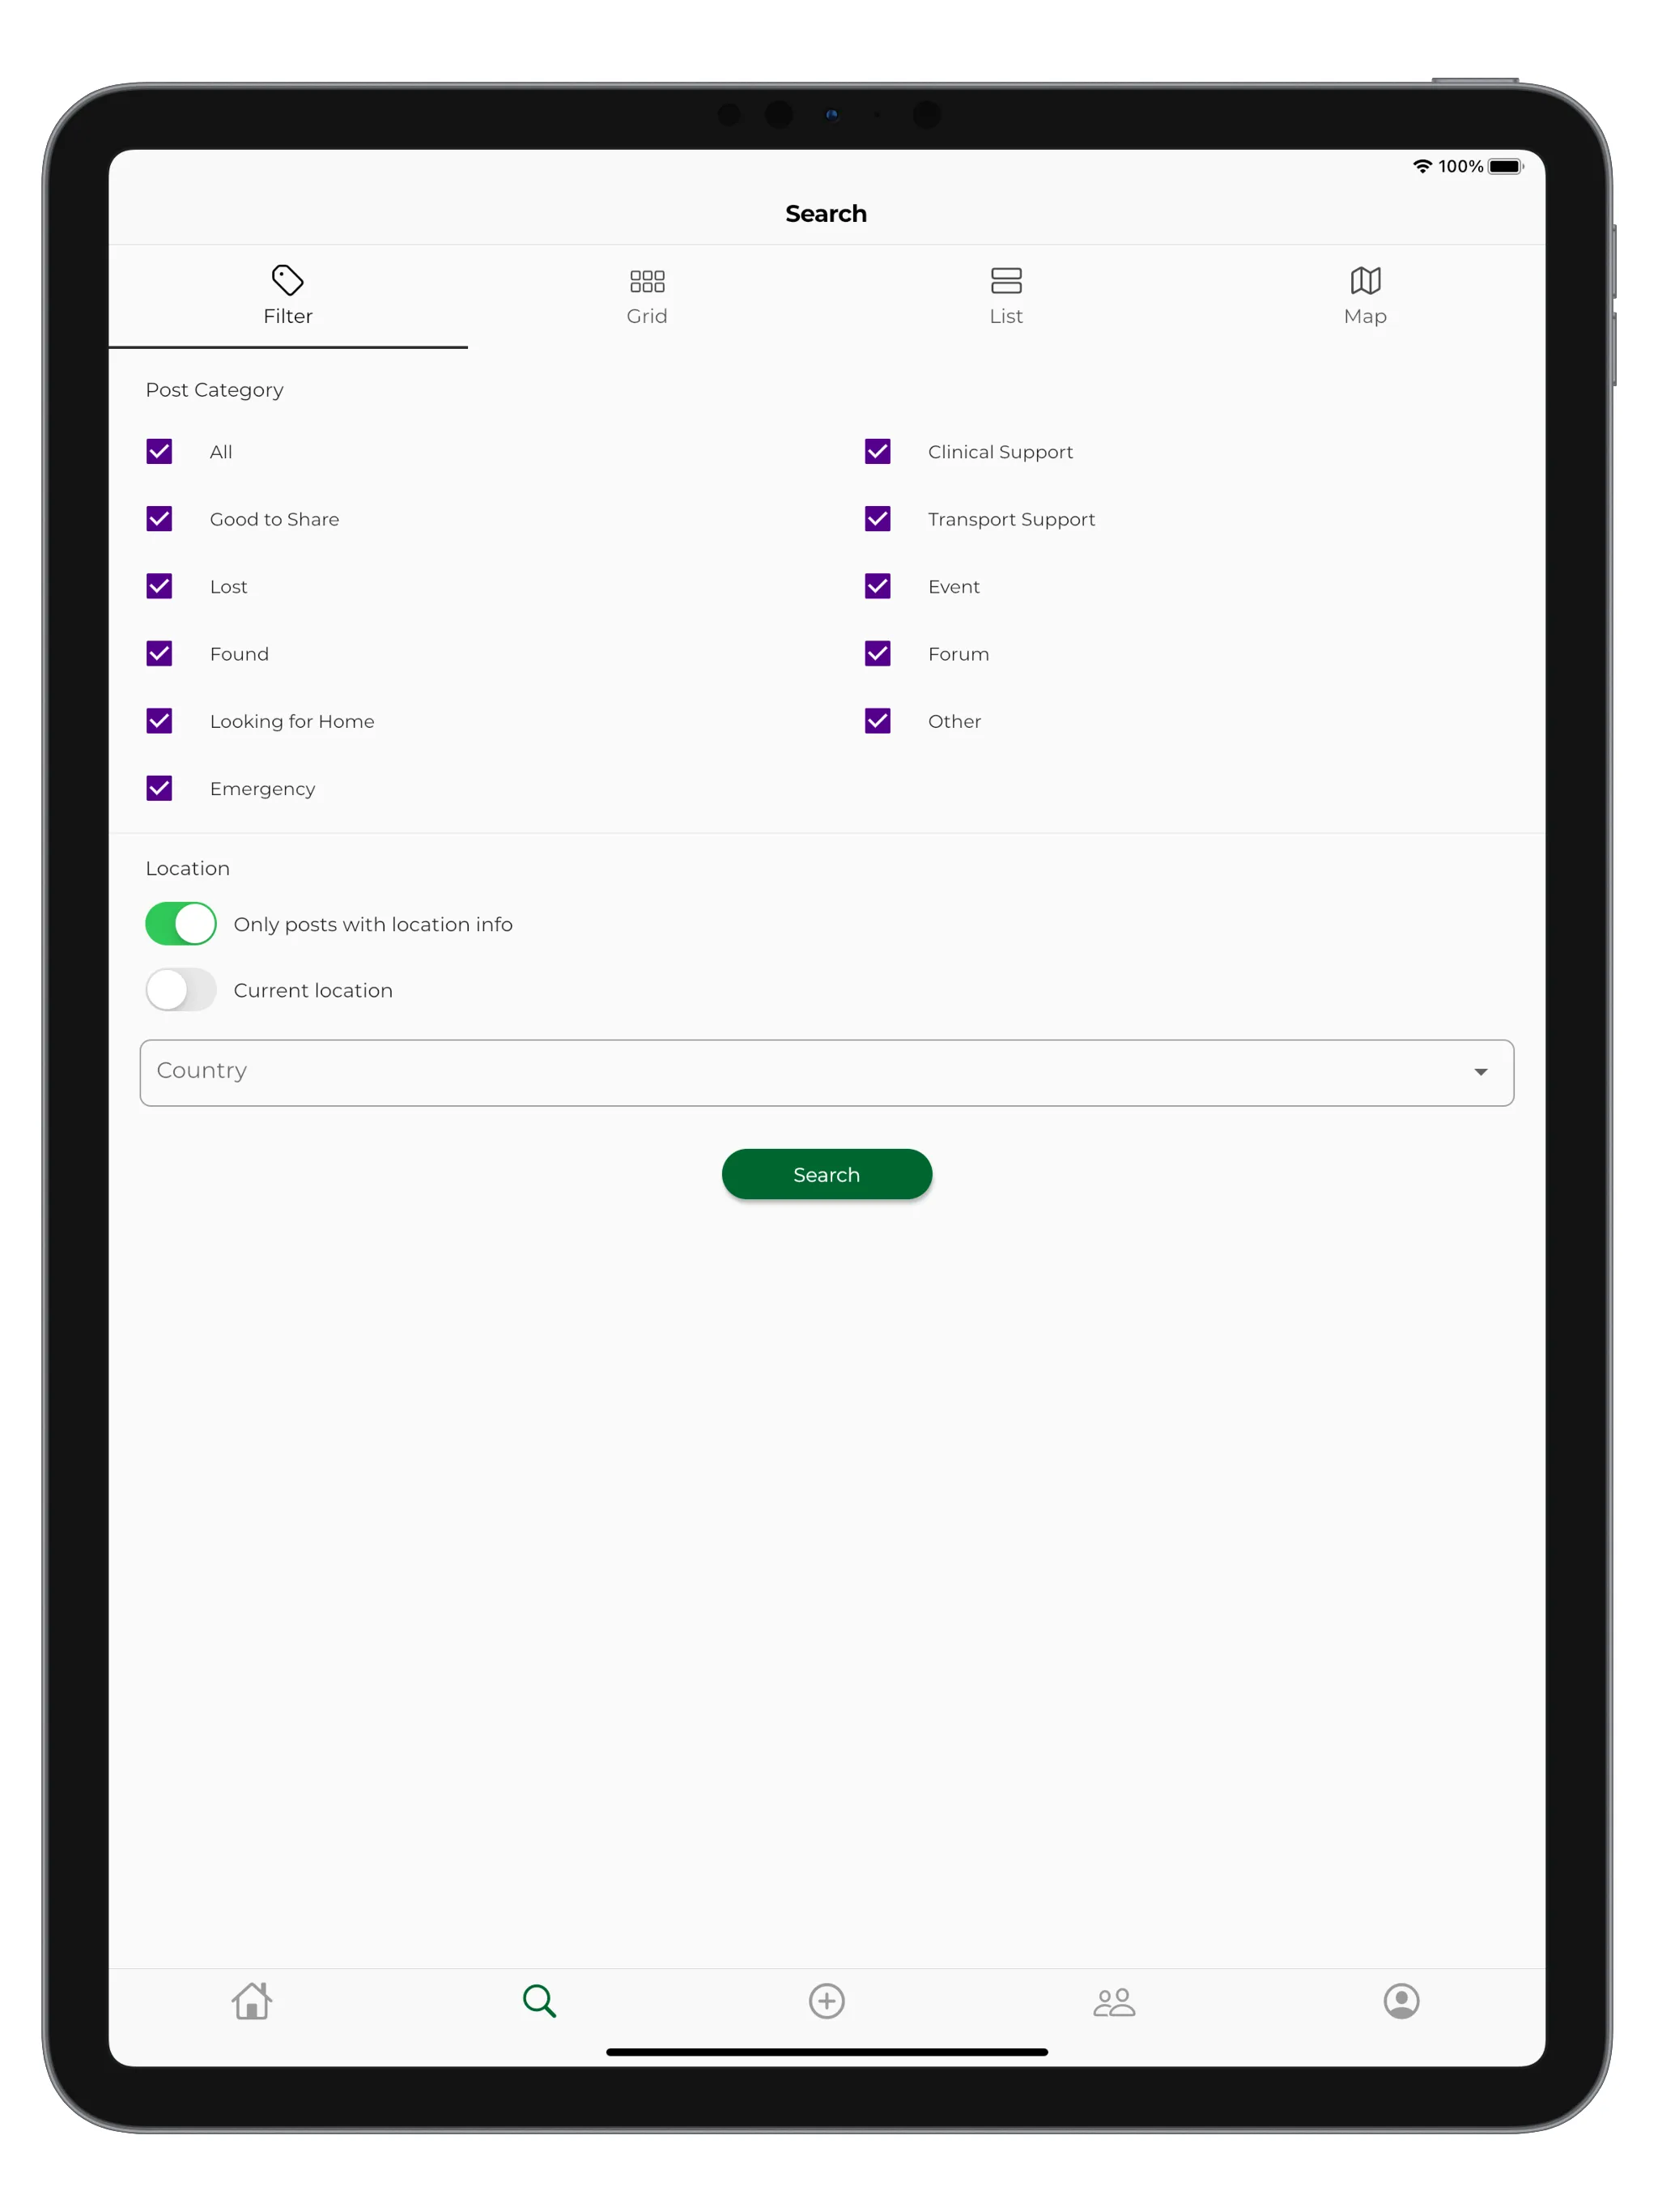Click the Search button
This screenshot has width=1658, height=2212.
[827, 1172]
